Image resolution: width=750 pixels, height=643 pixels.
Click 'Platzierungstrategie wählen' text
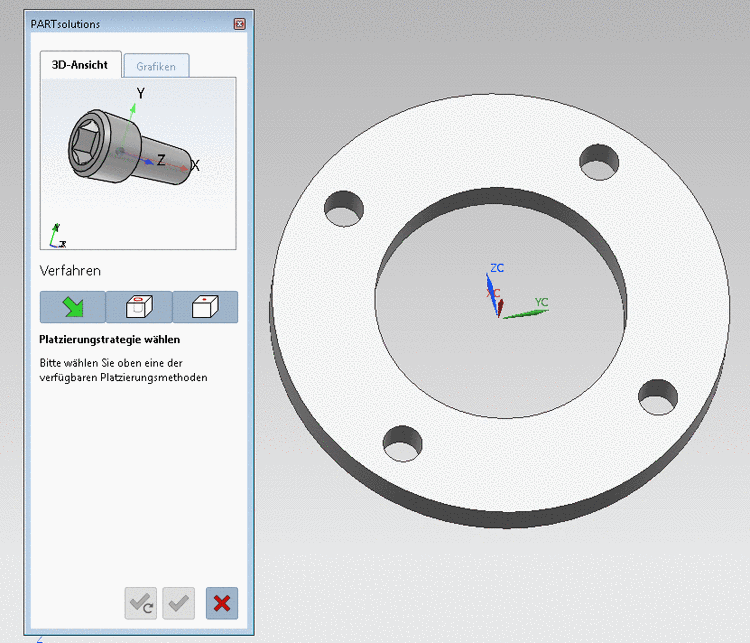[110, 340]
